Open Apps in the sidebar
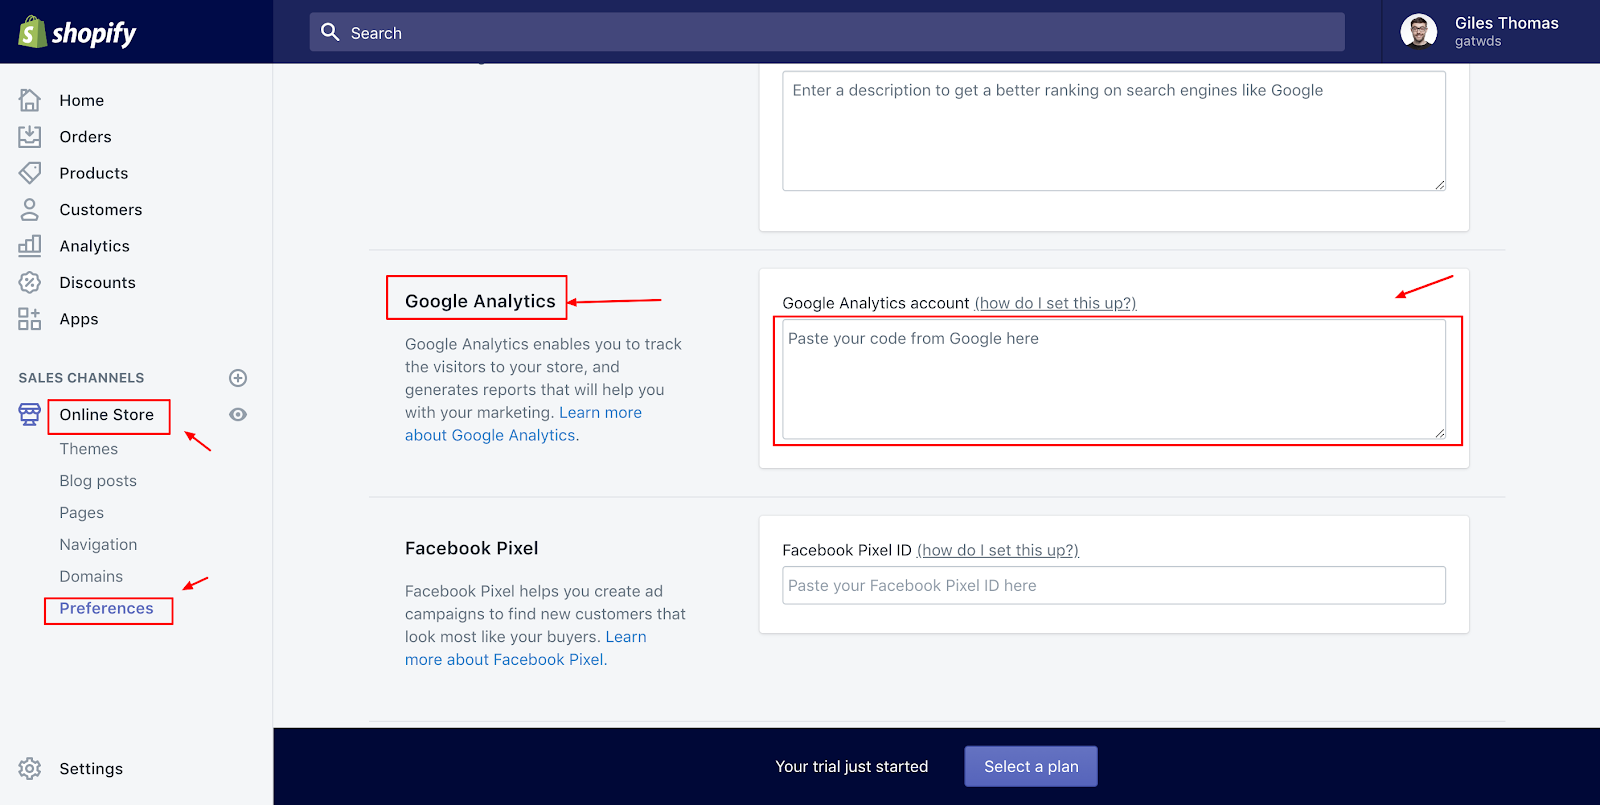 pos(79,319)
